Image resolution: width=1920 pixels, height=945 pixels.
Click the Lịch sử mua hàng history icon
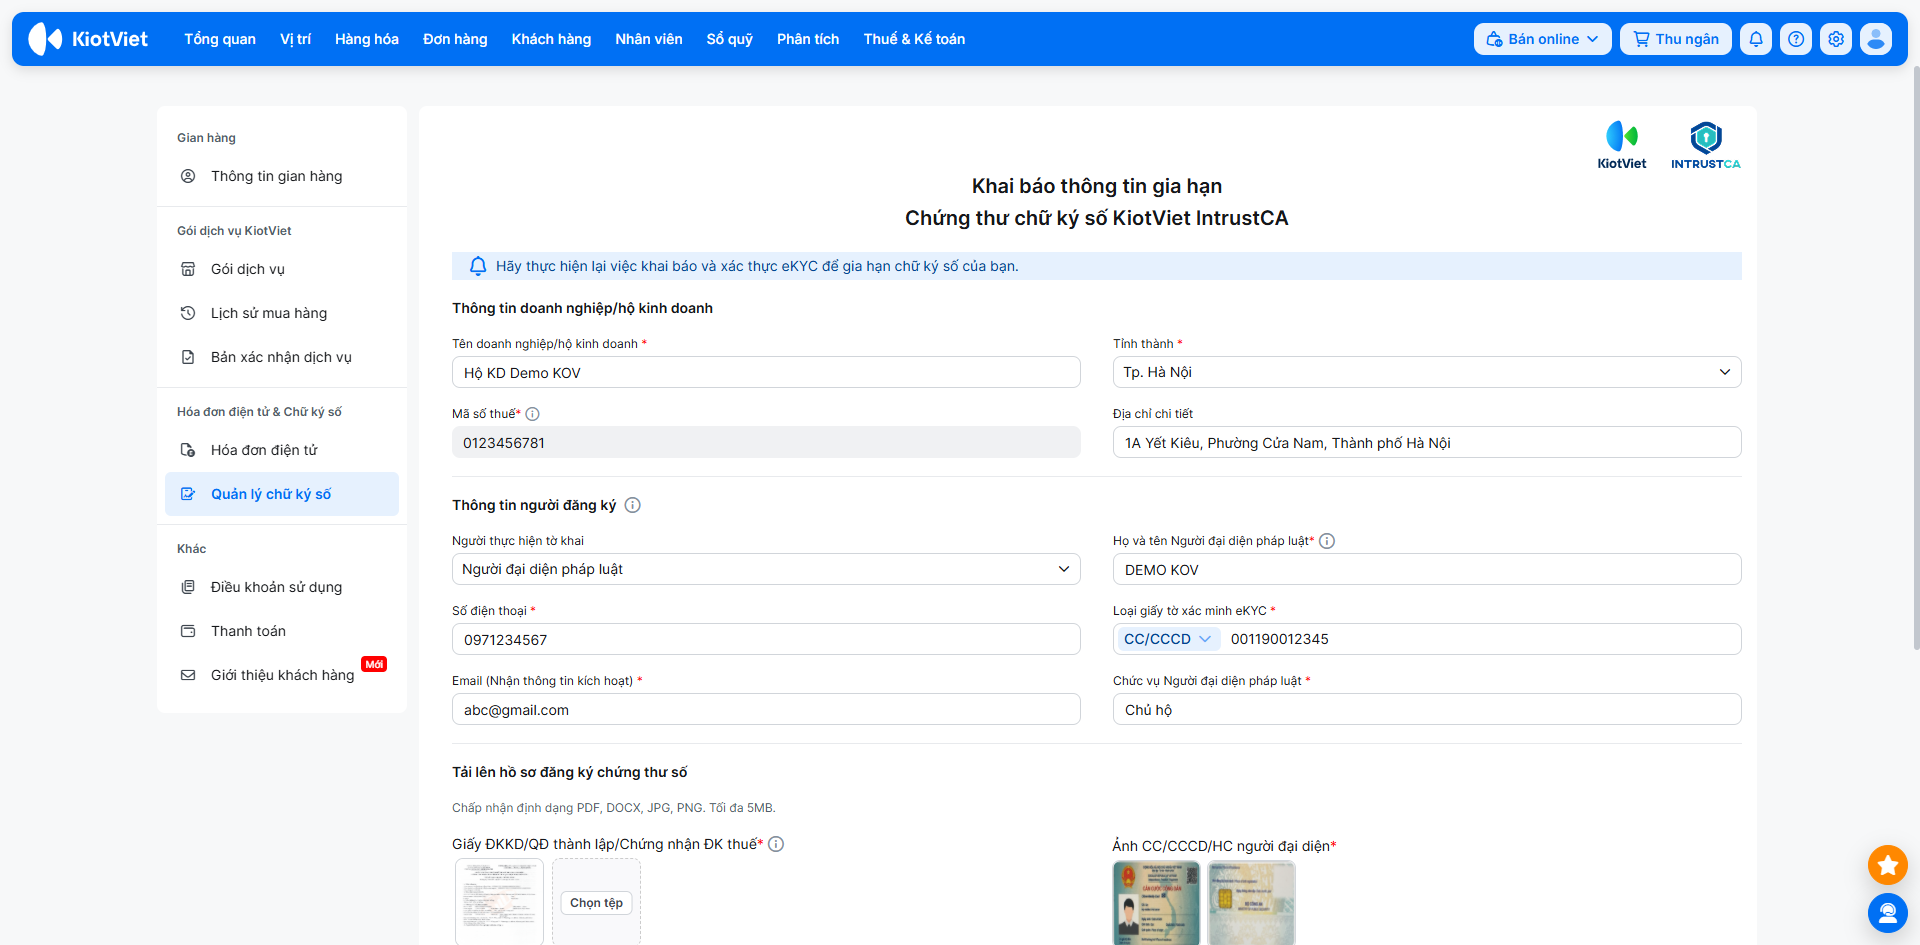tap(188, 313)
